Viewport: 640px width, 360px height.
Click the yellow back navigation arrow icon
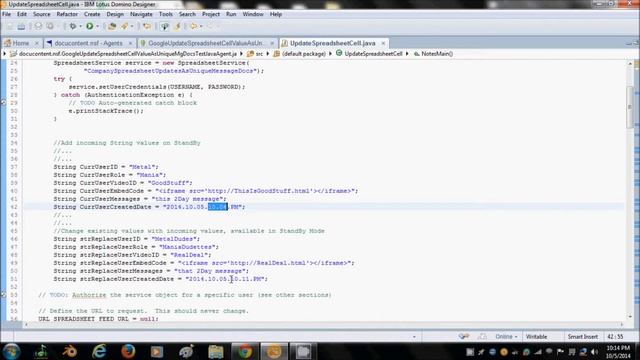[193, 27]
